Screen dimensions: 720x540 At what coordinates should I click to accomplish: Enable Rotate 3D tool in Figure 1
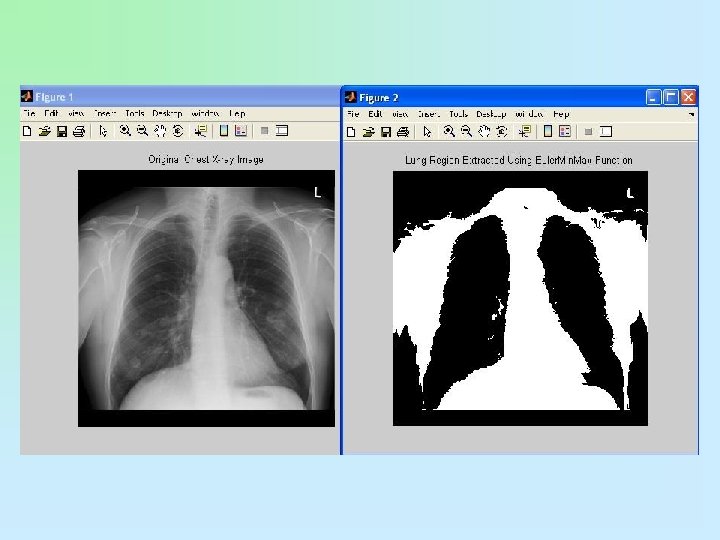coord(178,131)
